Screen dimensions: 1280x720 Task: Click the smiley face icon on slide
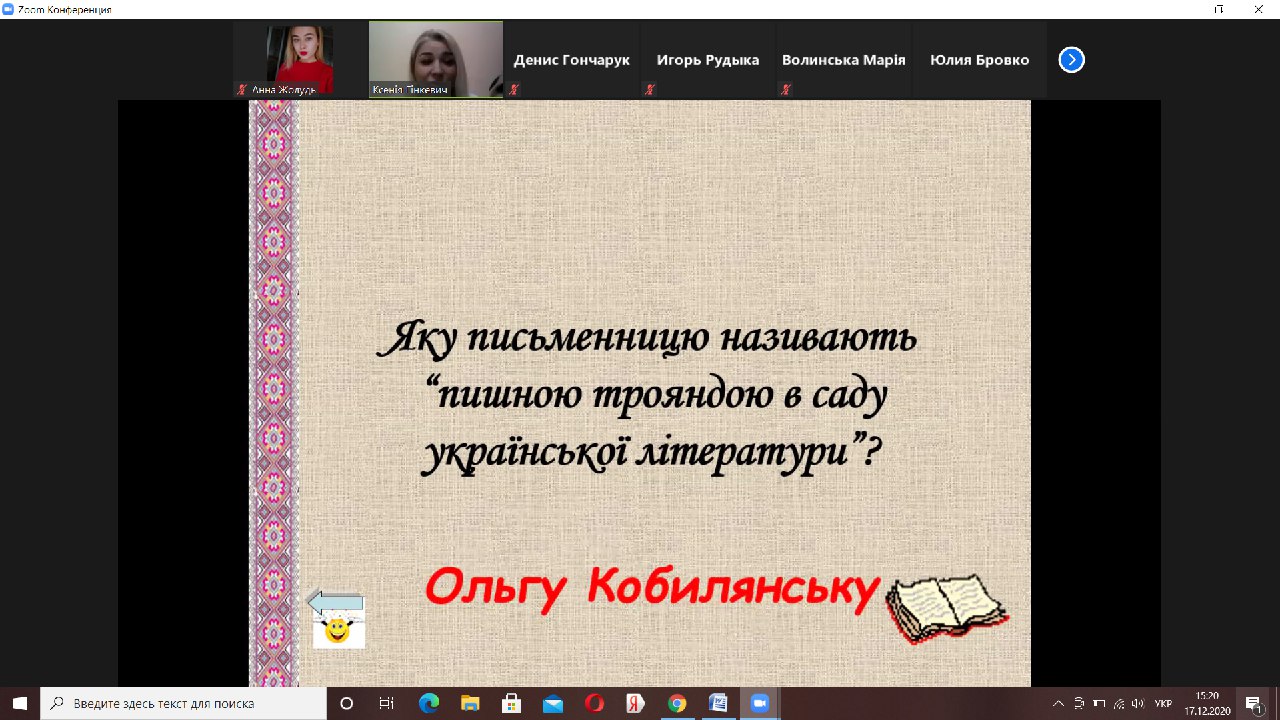pos(338,631)
